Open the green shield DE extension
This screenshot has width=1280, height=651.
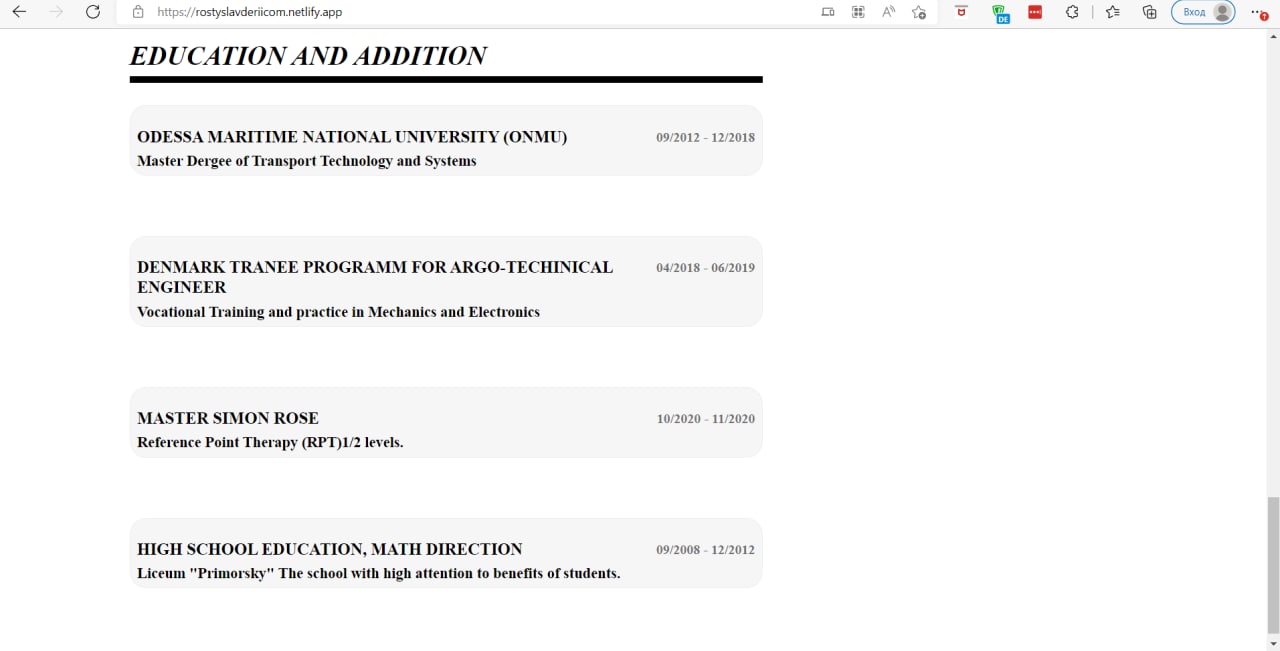click(x=999, y=13)
